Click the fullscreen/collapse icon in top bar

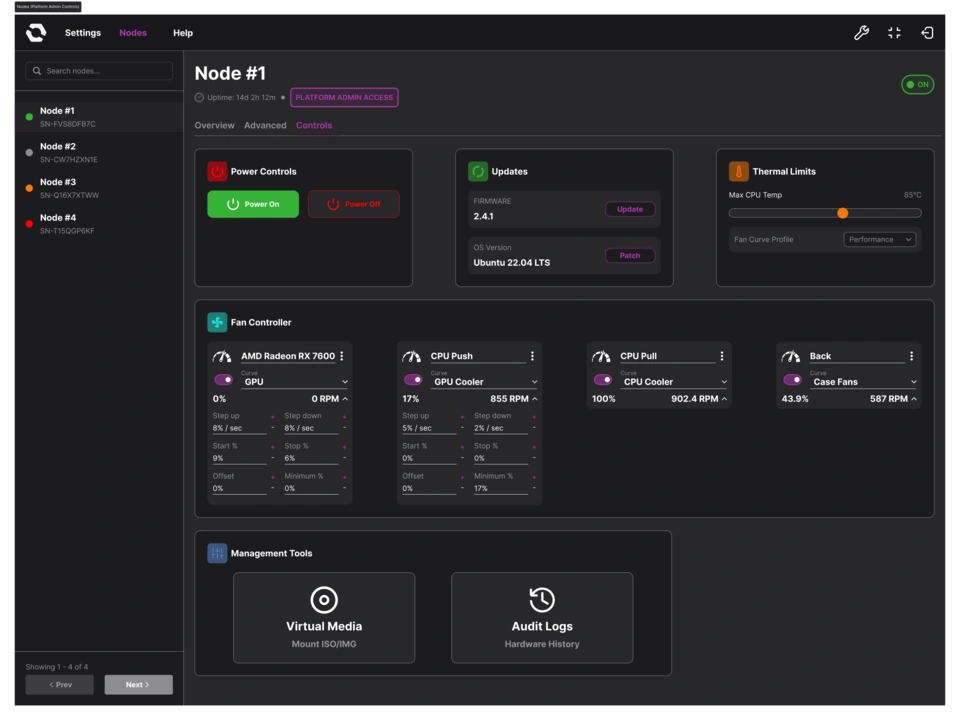click(893, 32)
